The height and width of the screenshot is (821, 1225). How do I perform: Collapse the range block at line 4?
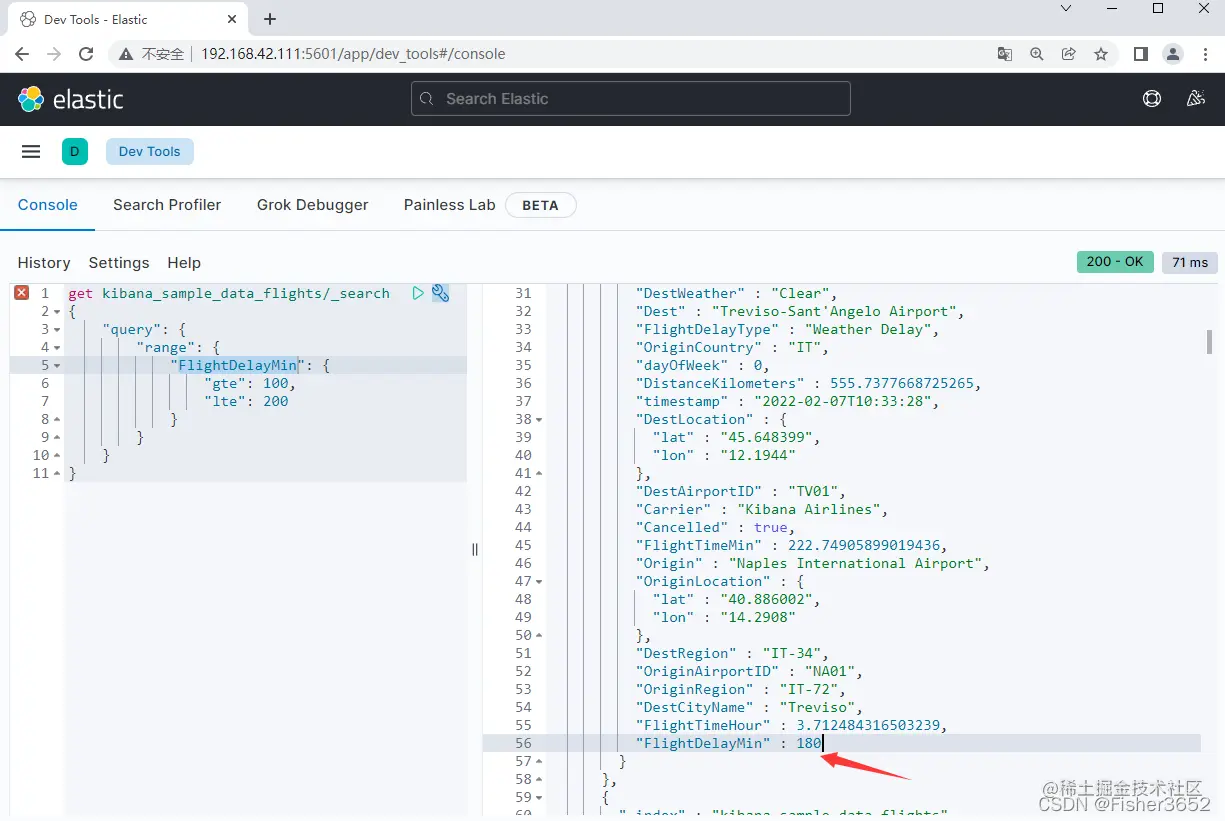point(57,348)
